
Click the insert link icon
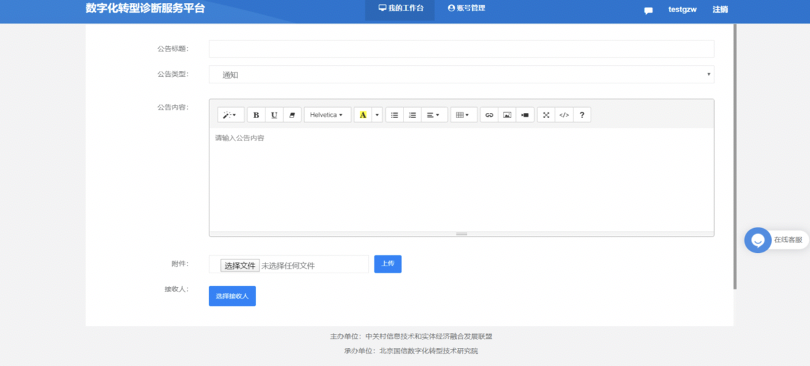pos(489,115)
